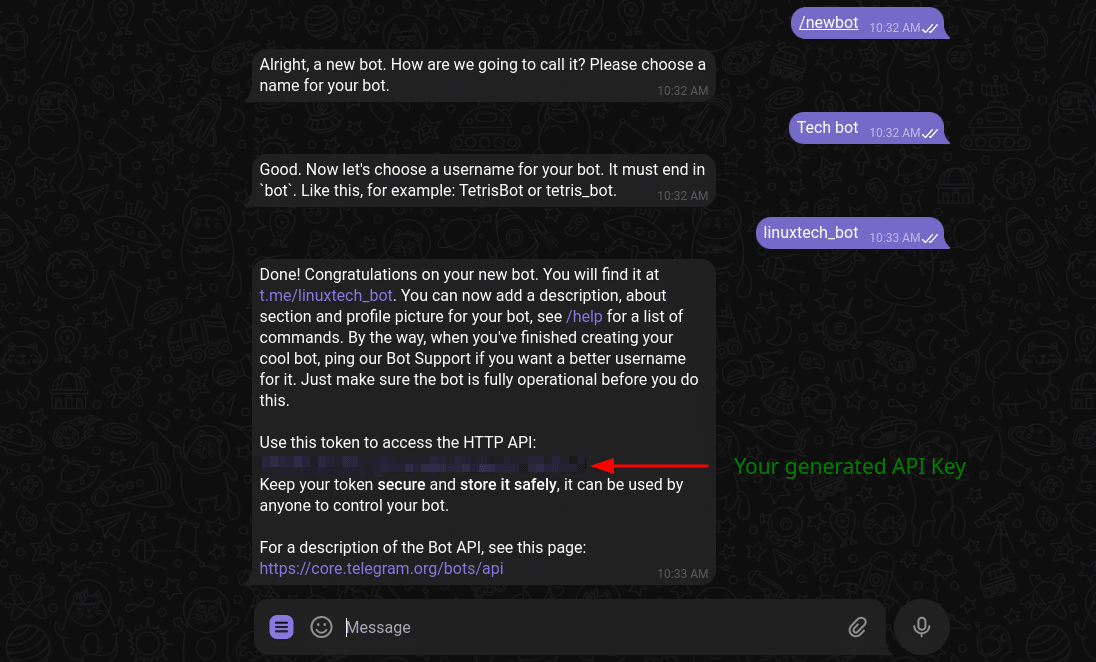Select the sent "Tech bot" message bubble
The image size is (1096, 662).
point(827,127)
